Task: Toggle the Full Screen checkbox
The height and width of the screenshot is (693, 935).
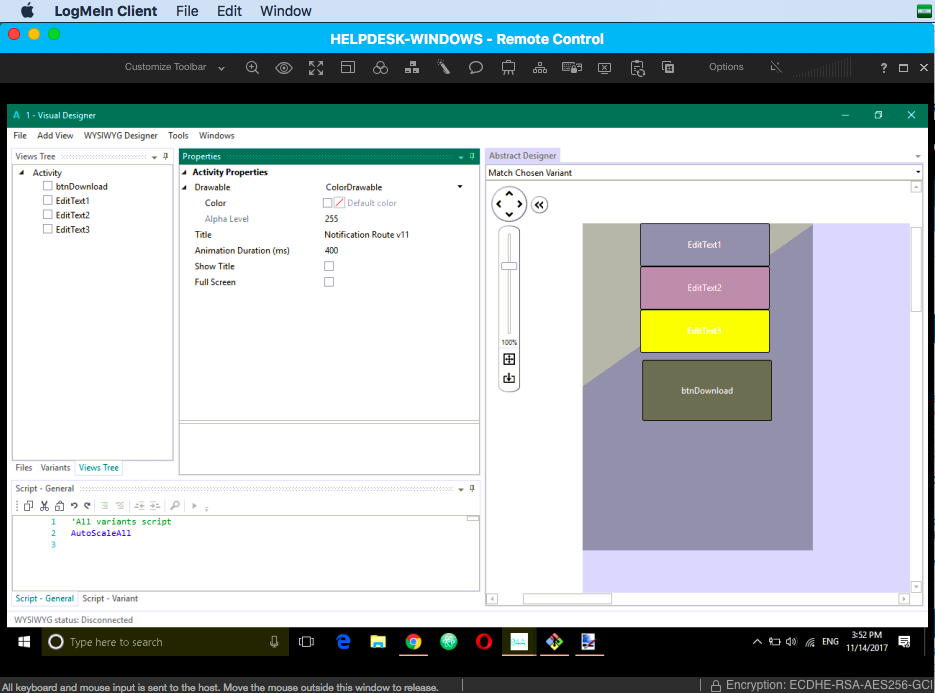Action: pos(329,282)
